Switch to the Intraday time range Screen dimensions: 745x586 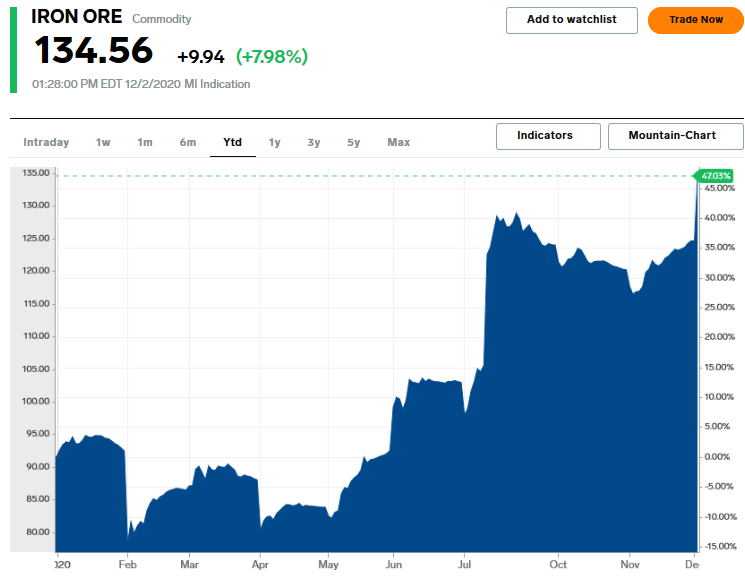click(46, 142)
